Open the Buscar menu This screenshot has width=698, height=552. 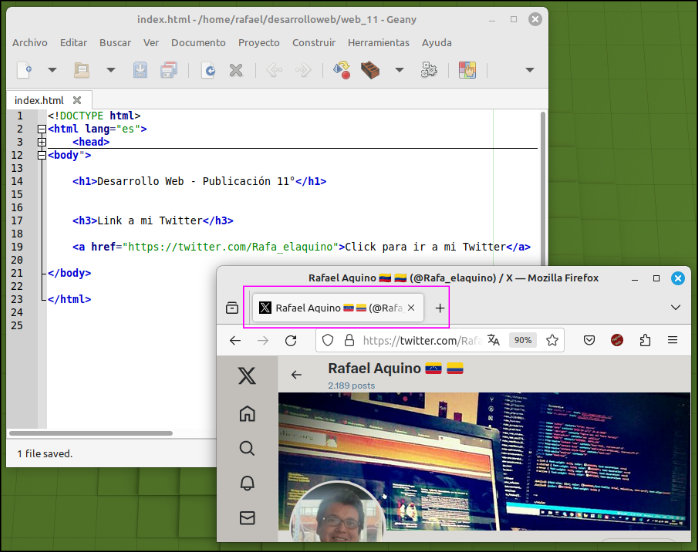pos(115,42)
